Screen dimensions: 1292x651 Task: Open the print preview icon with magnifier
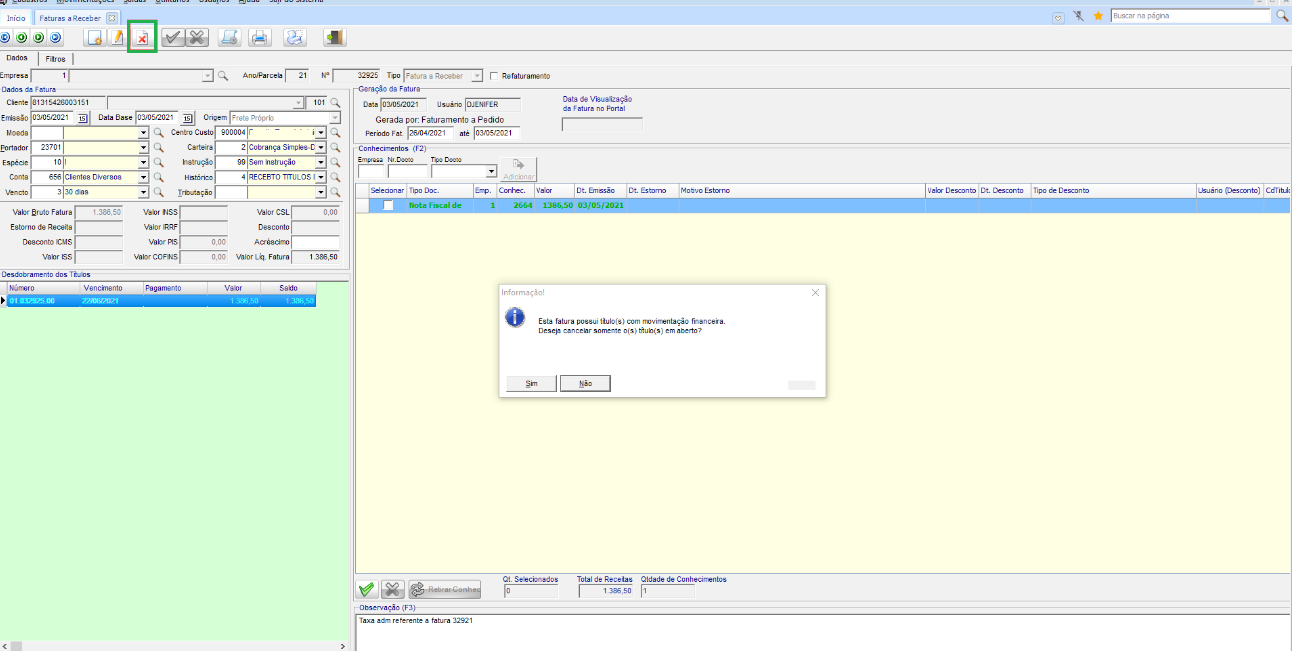tap(229, 38)
